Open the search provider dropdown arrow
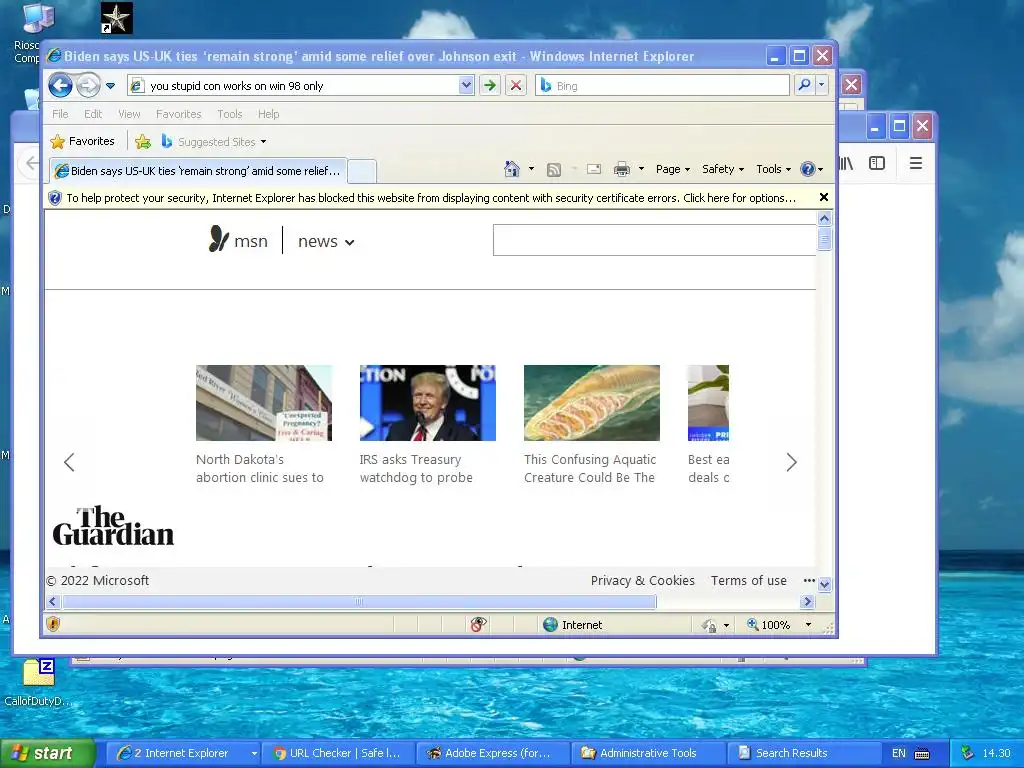The width and height of the screenshot is (1024, 768). 822,85
